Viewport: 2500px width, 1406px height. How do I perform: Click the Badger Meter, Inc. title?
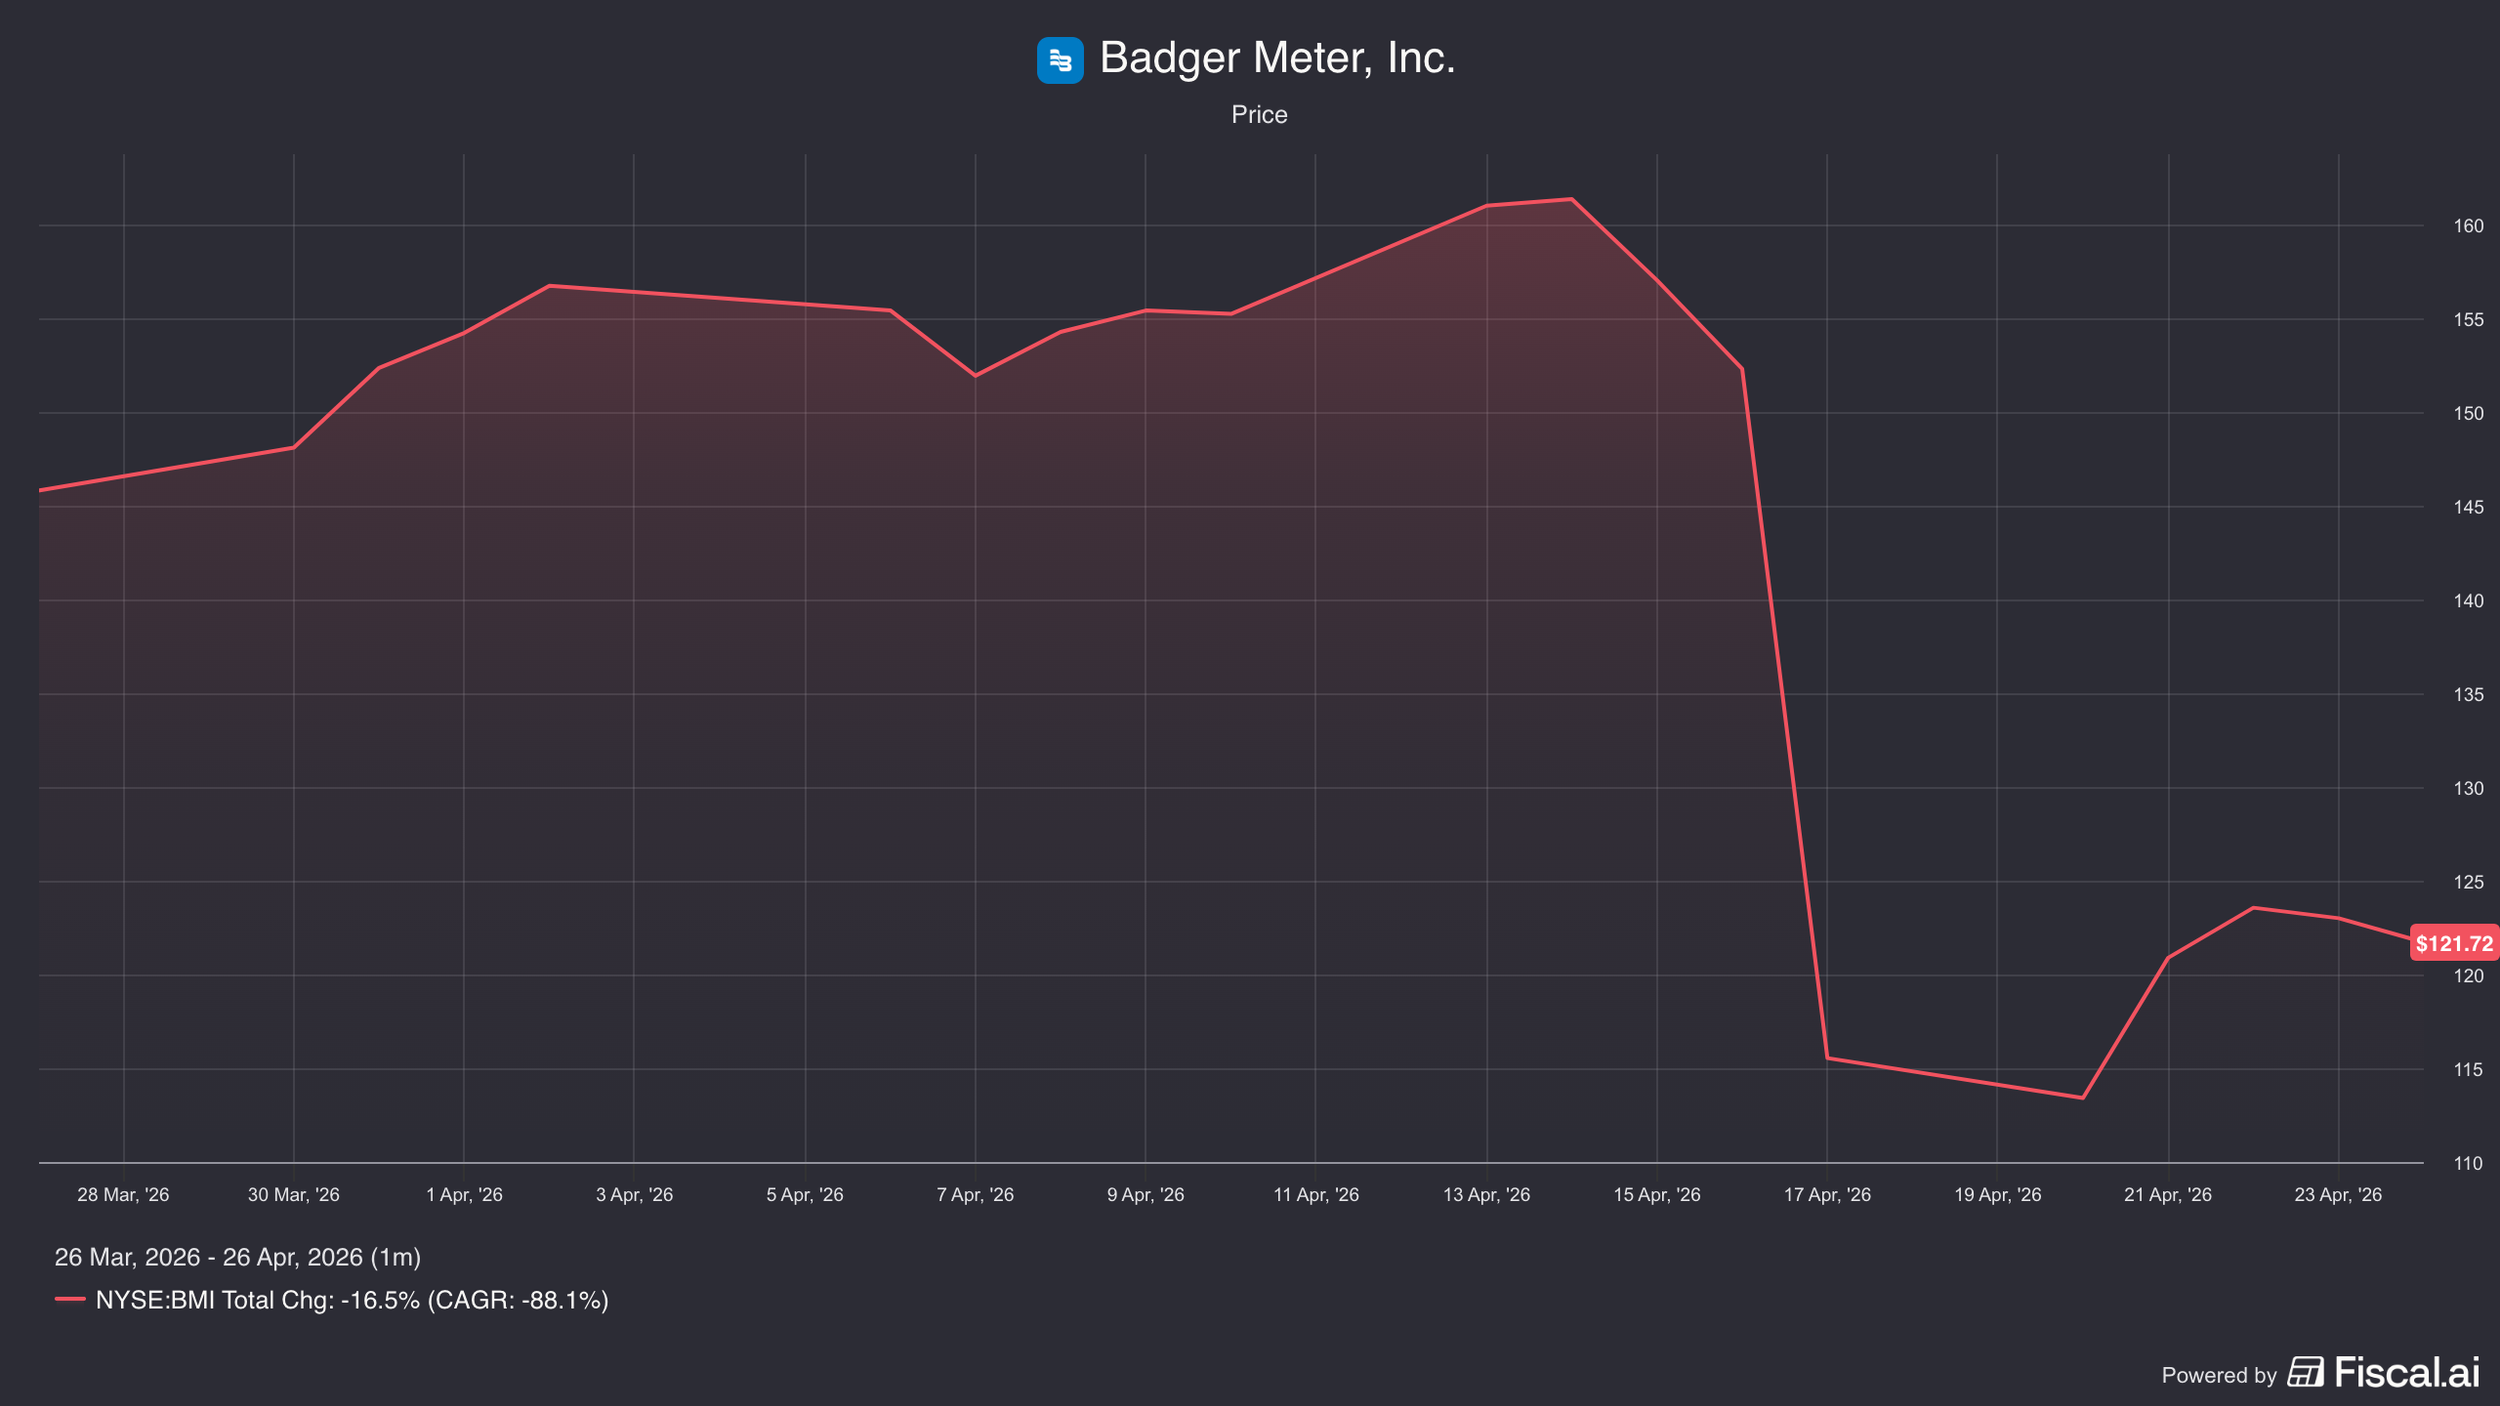[x=1277, y=58]
